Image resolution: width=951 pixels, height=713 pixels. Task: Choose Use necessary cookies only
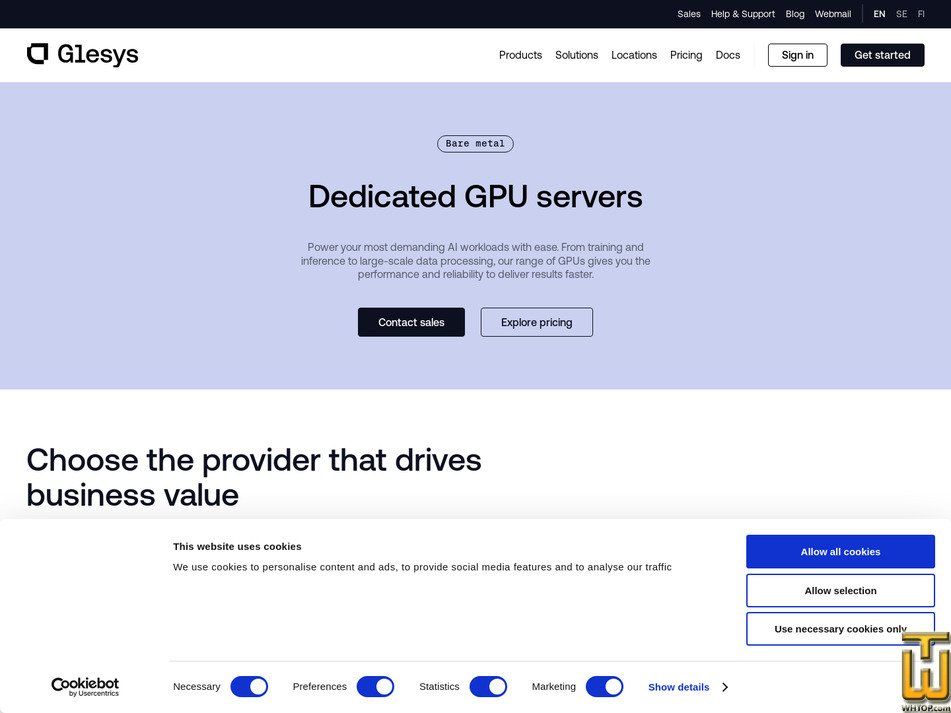tap(841, 629)
